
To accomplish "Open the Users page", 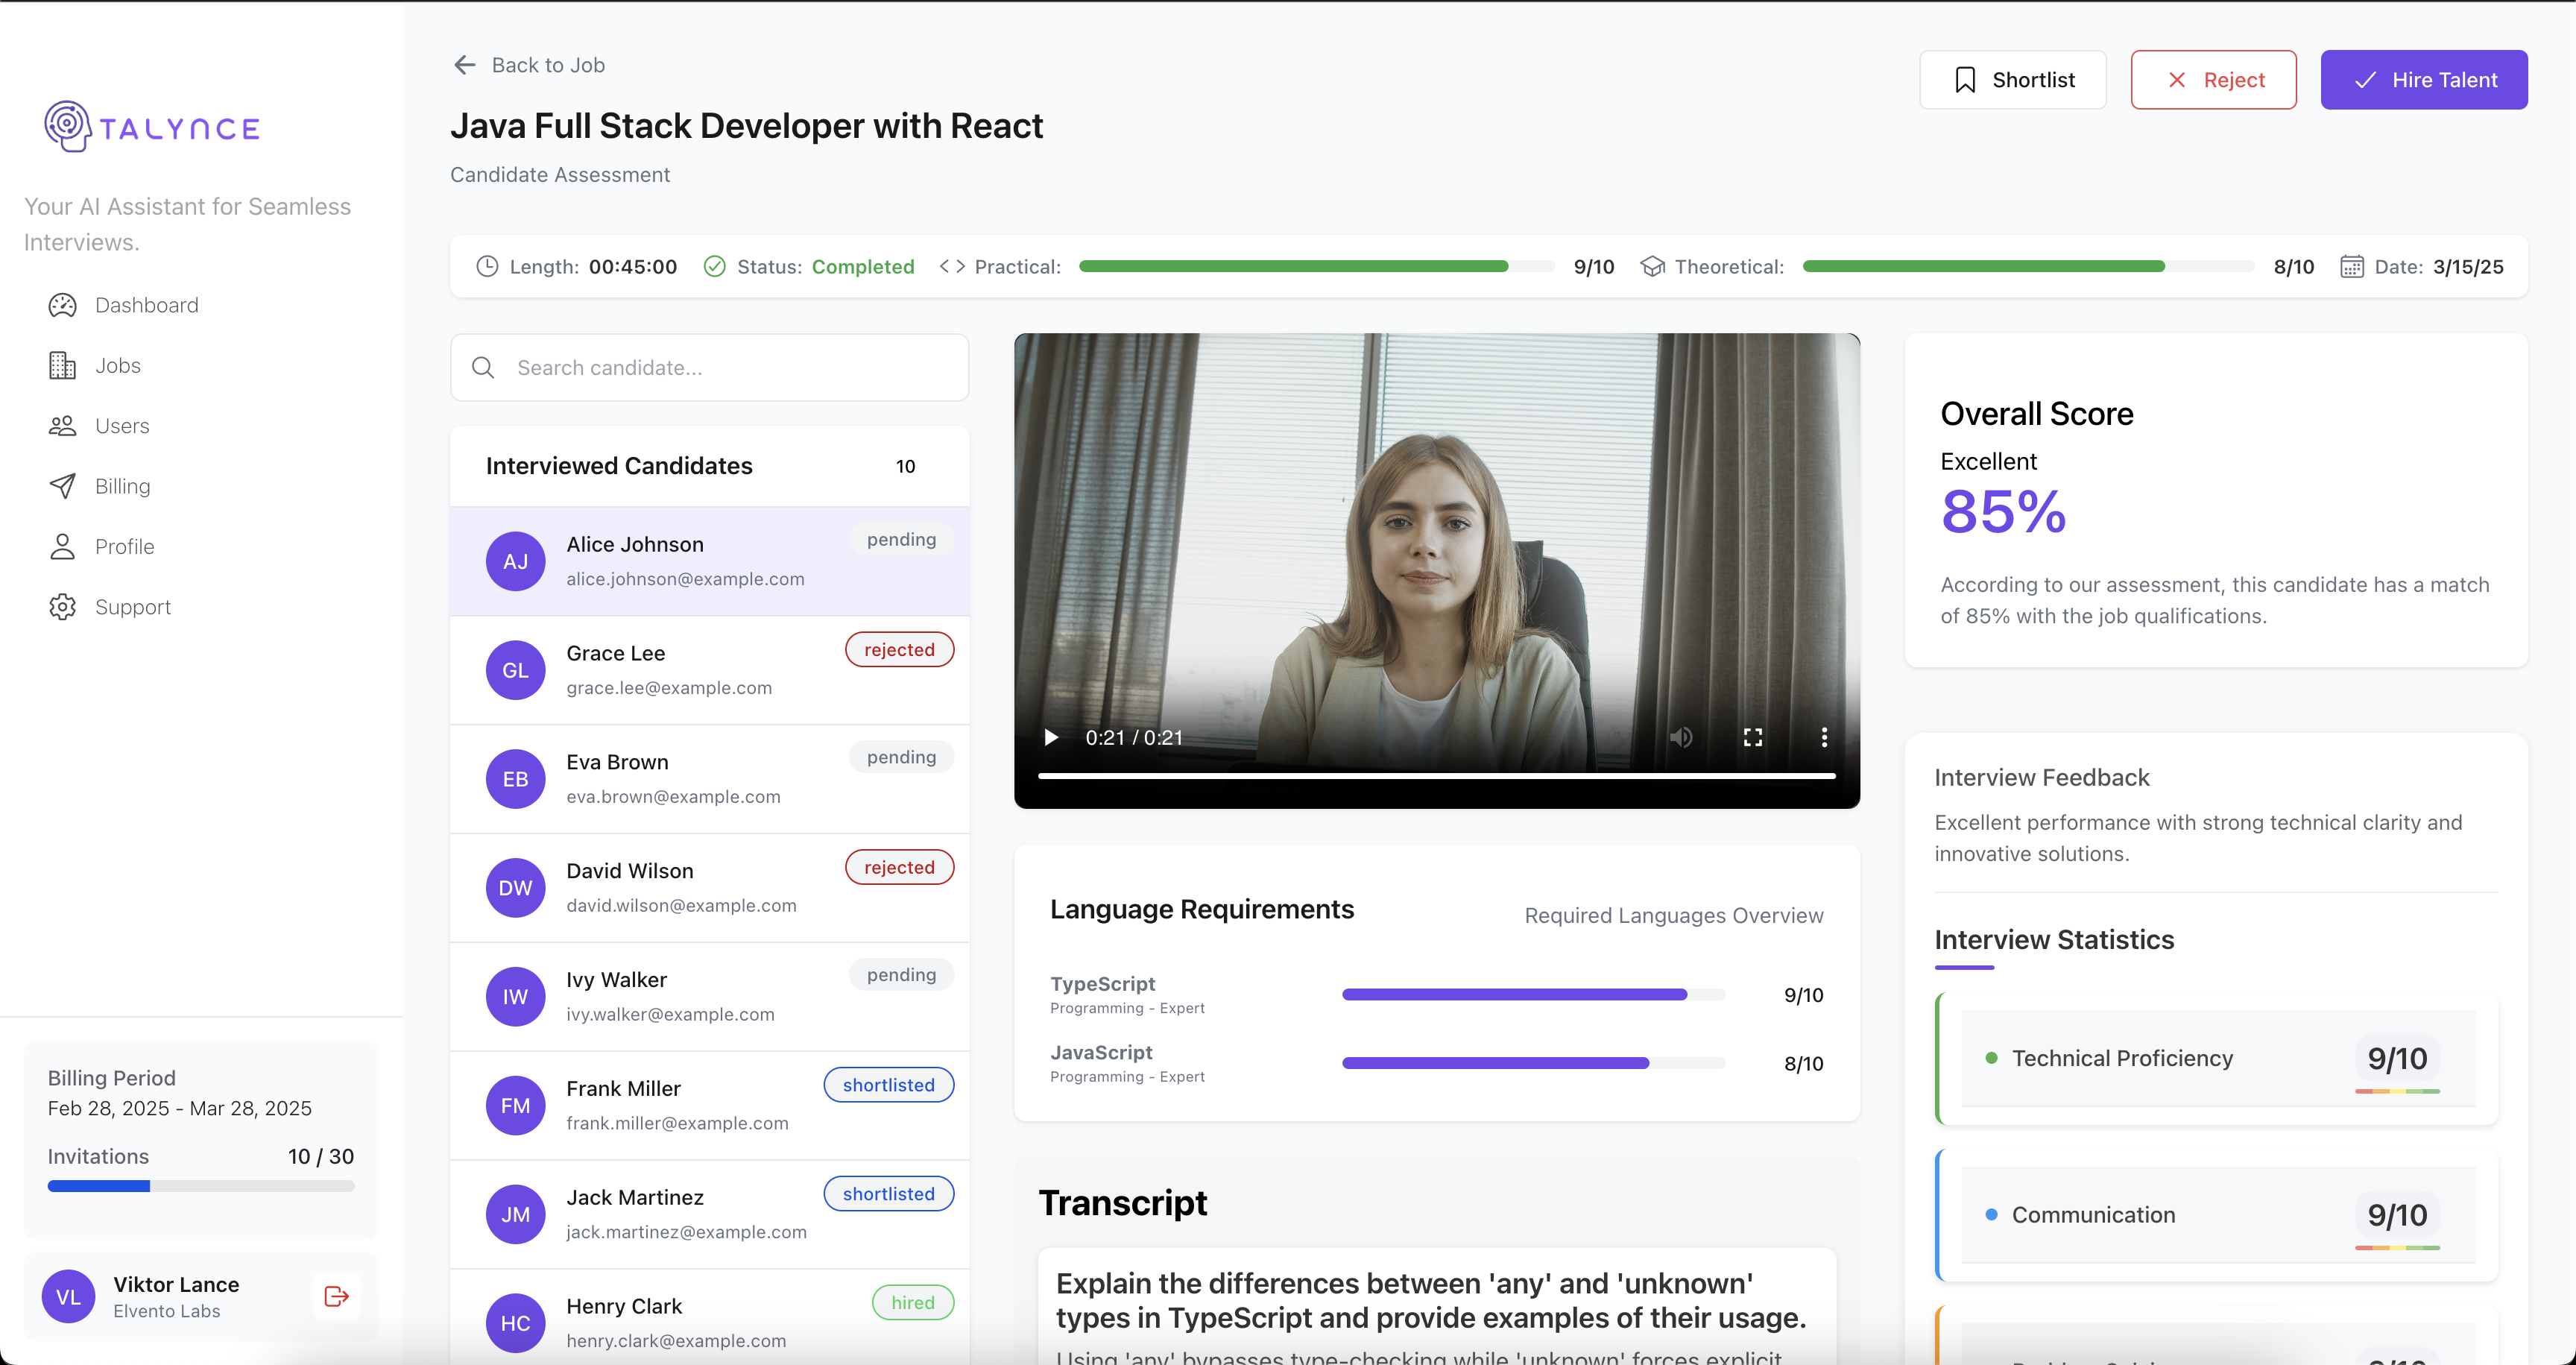I will pos(121,426).
